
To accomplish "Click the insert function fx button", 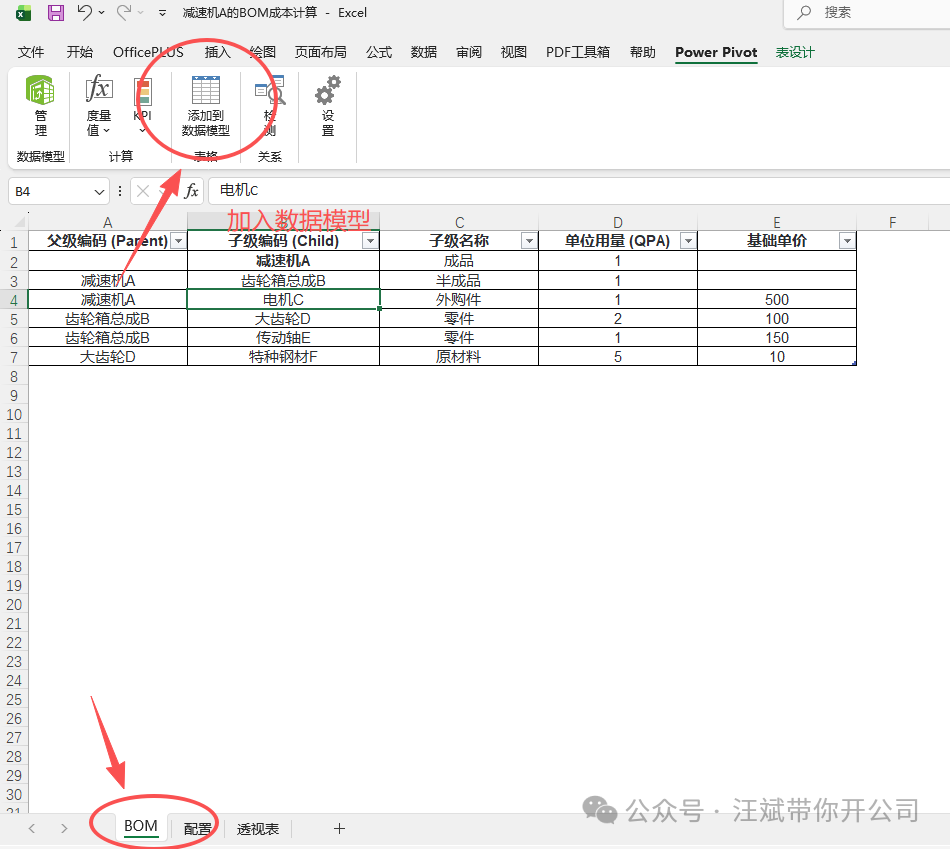I will (191, 191).
